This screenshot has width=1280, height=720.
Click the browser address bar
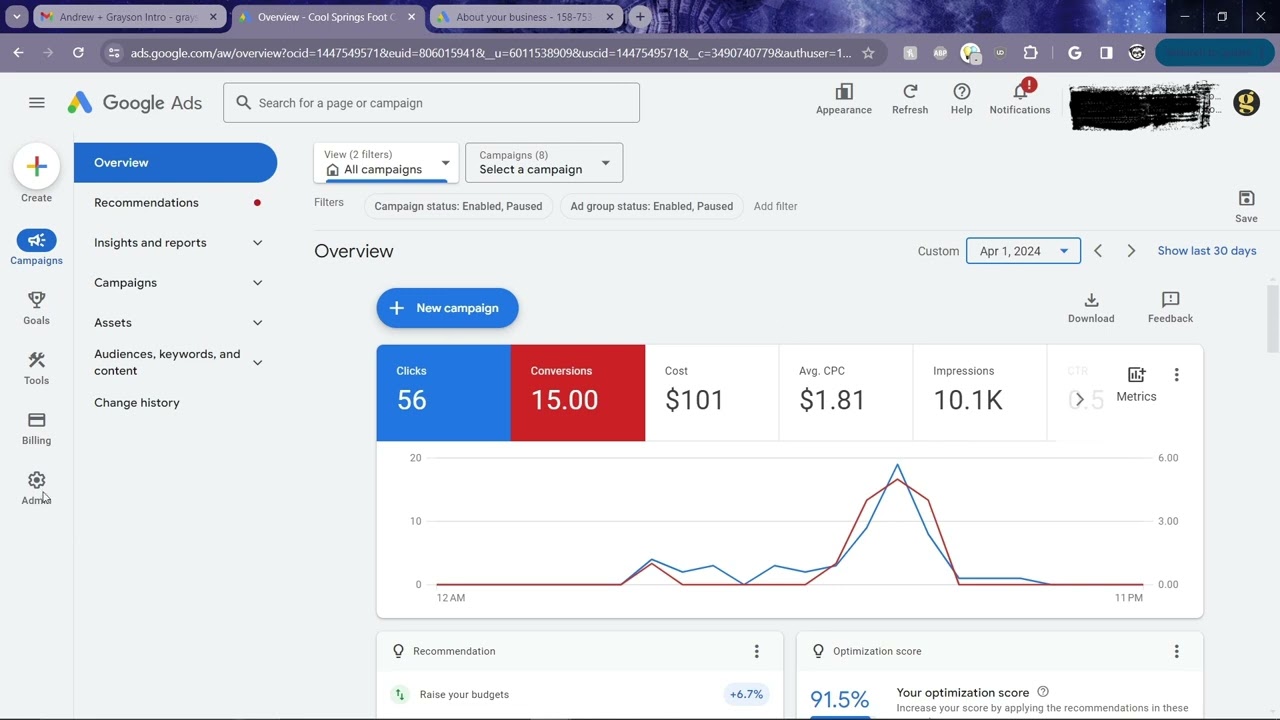click(x=490, y=53)
